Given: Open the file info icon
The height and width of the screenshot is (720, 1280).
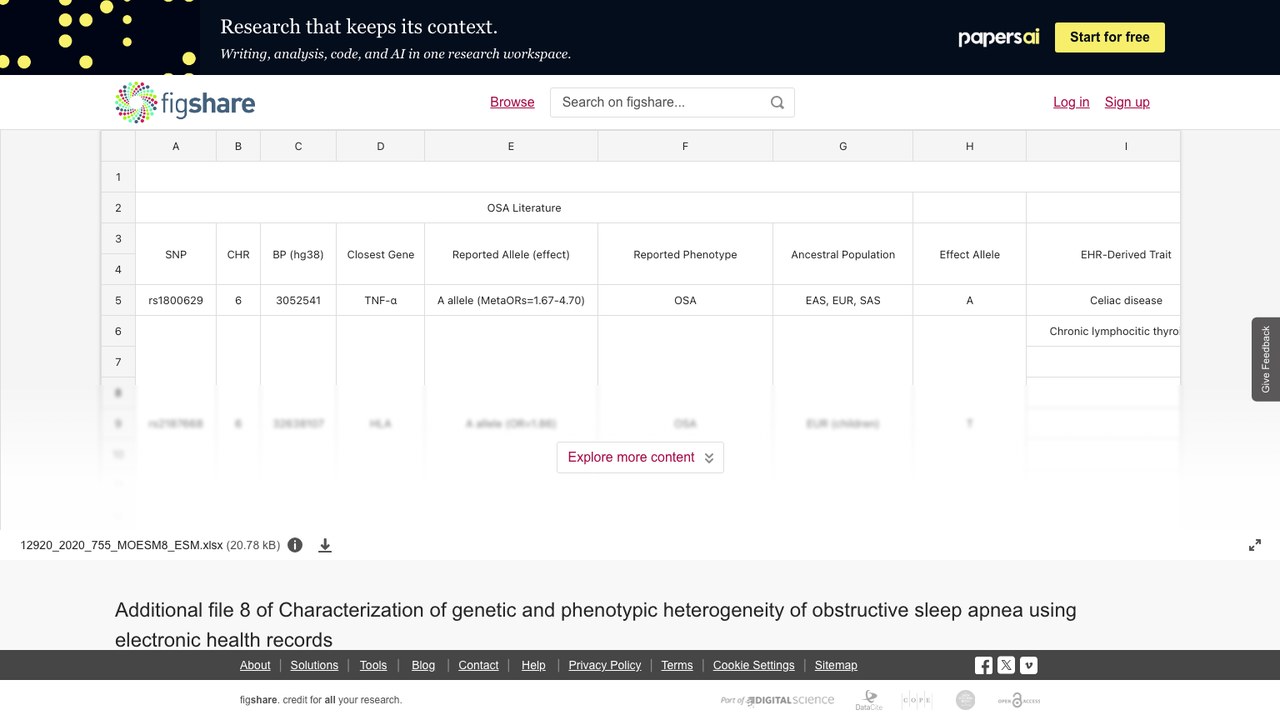Looking at the screenshot, I should [x=295, y=545].
